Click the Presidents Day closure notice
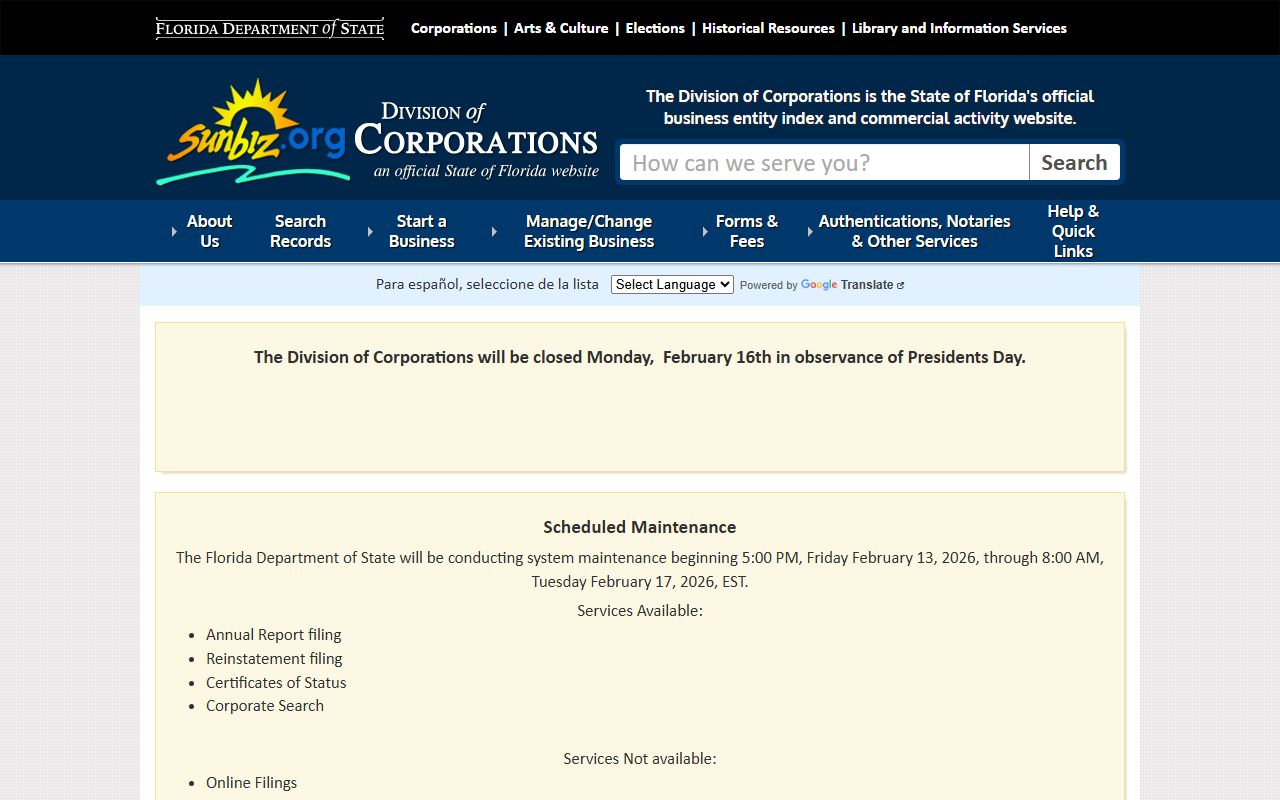Screen dimensions: 1280x800 point(640,357)
